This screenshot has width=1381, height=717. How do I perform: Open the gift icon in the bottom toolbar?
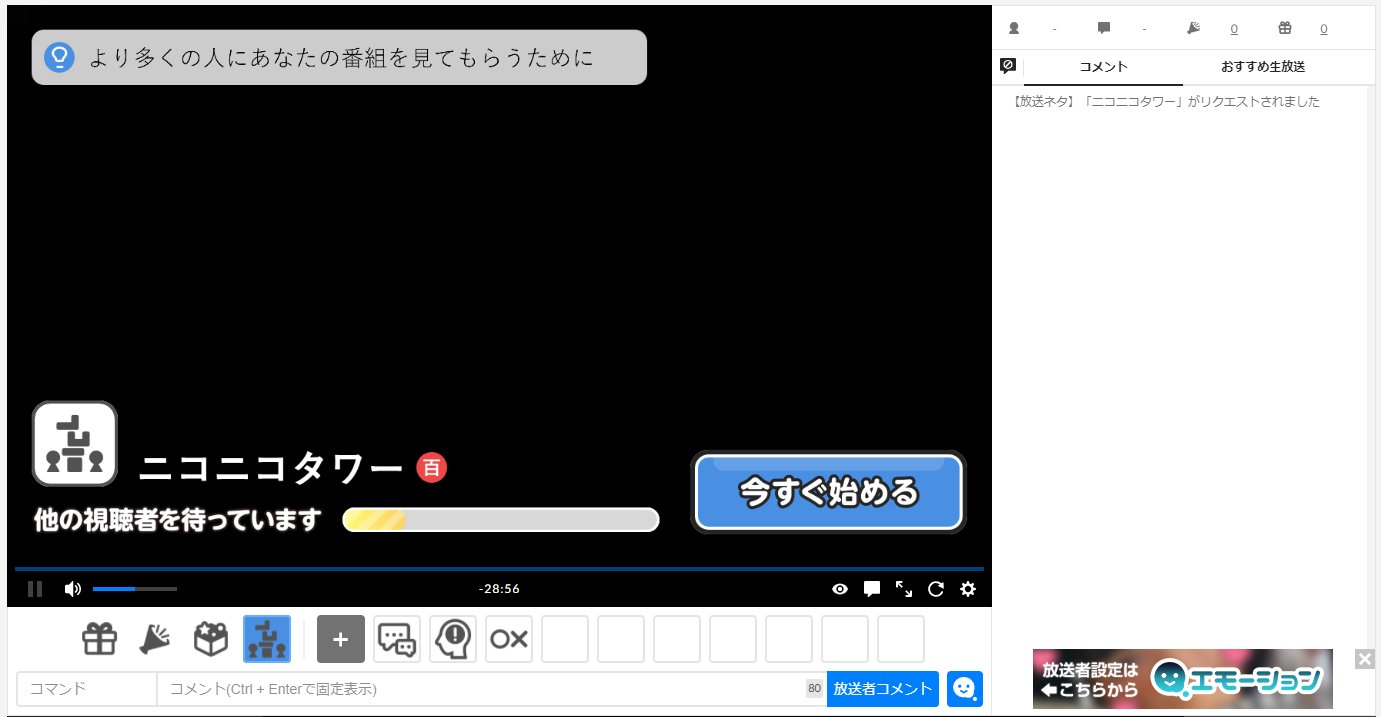click(100, 639)
